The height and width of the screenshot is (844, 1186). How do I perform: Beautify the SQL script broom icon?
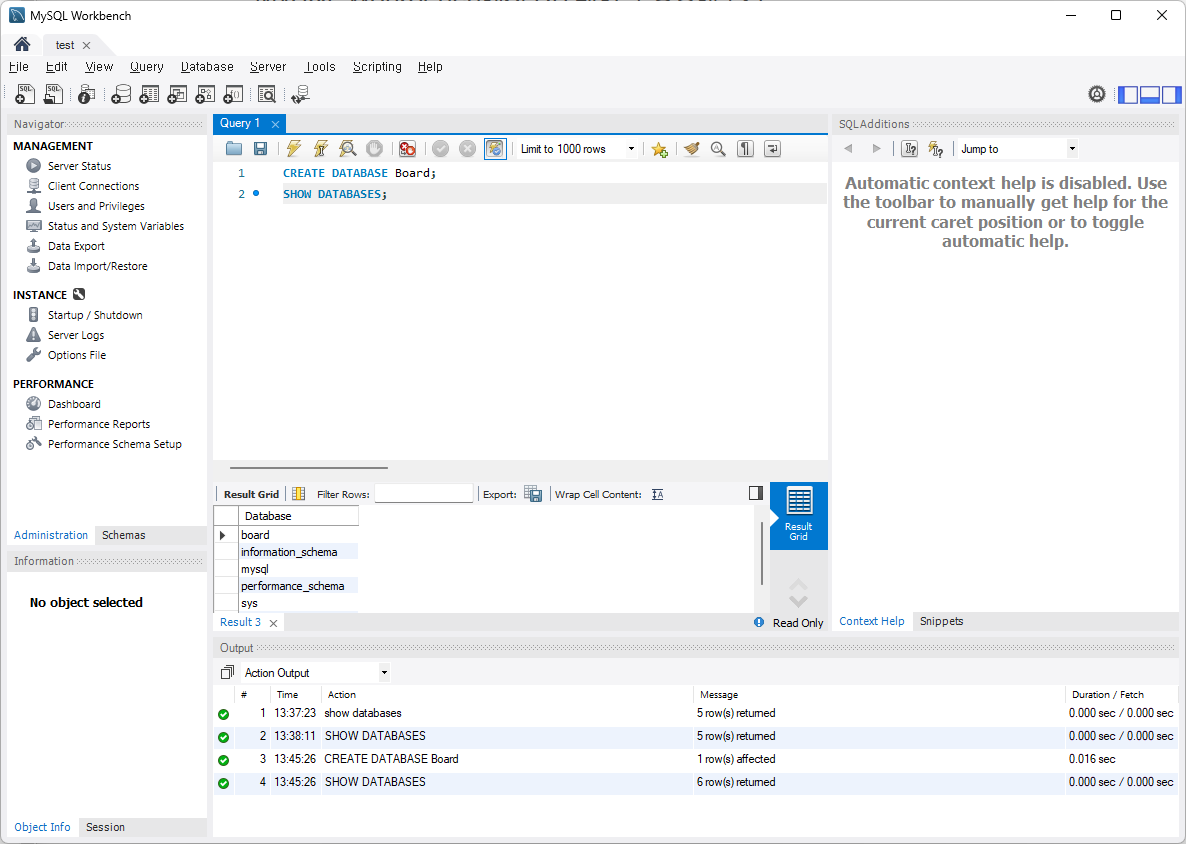[x=691, y=149]
